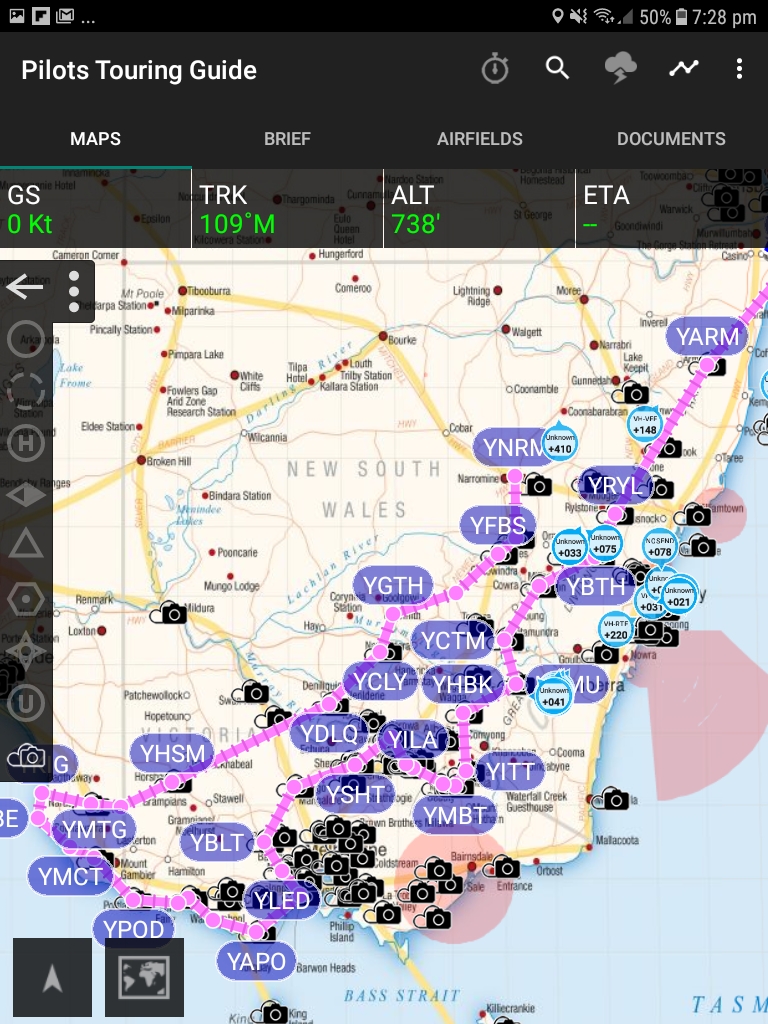The width and height of the screenshot is (768, 1024).
Task: Open the world map selection button
Action: 144,978
